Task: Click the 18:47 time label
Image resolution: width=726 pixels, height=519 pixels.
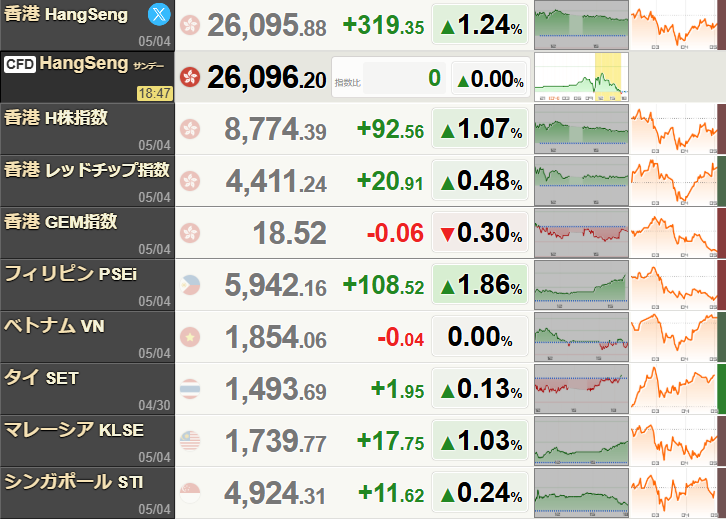Action: tap(155, 93)
